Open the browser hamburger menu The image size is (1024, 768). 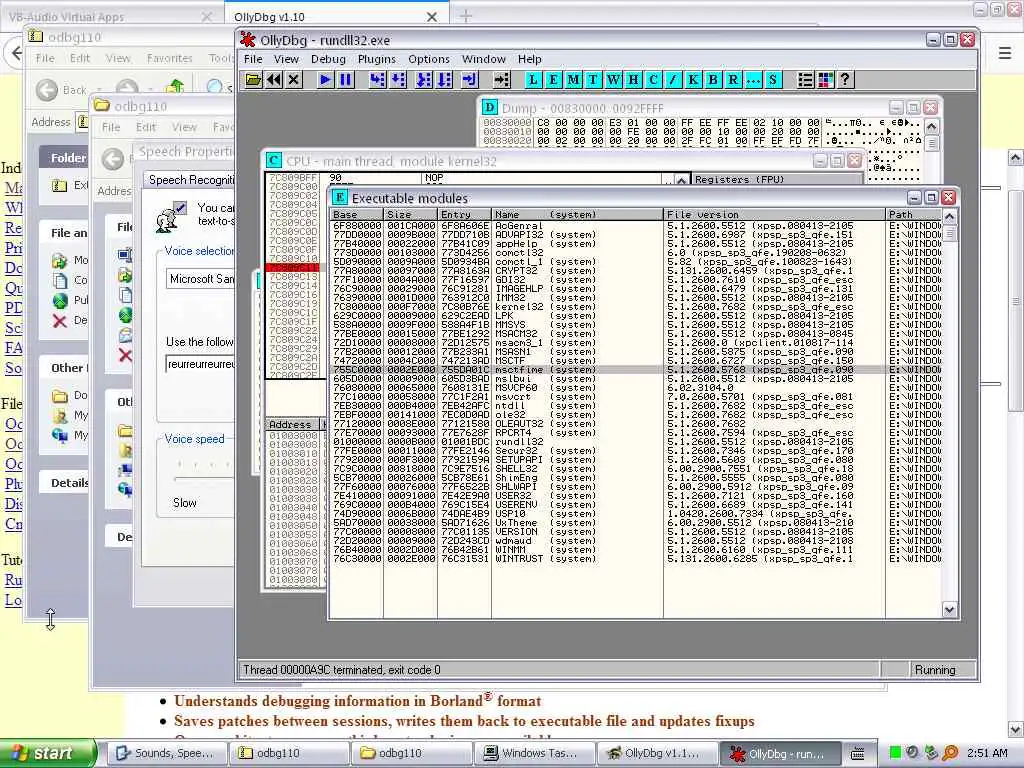click(x=1004, y=53)
